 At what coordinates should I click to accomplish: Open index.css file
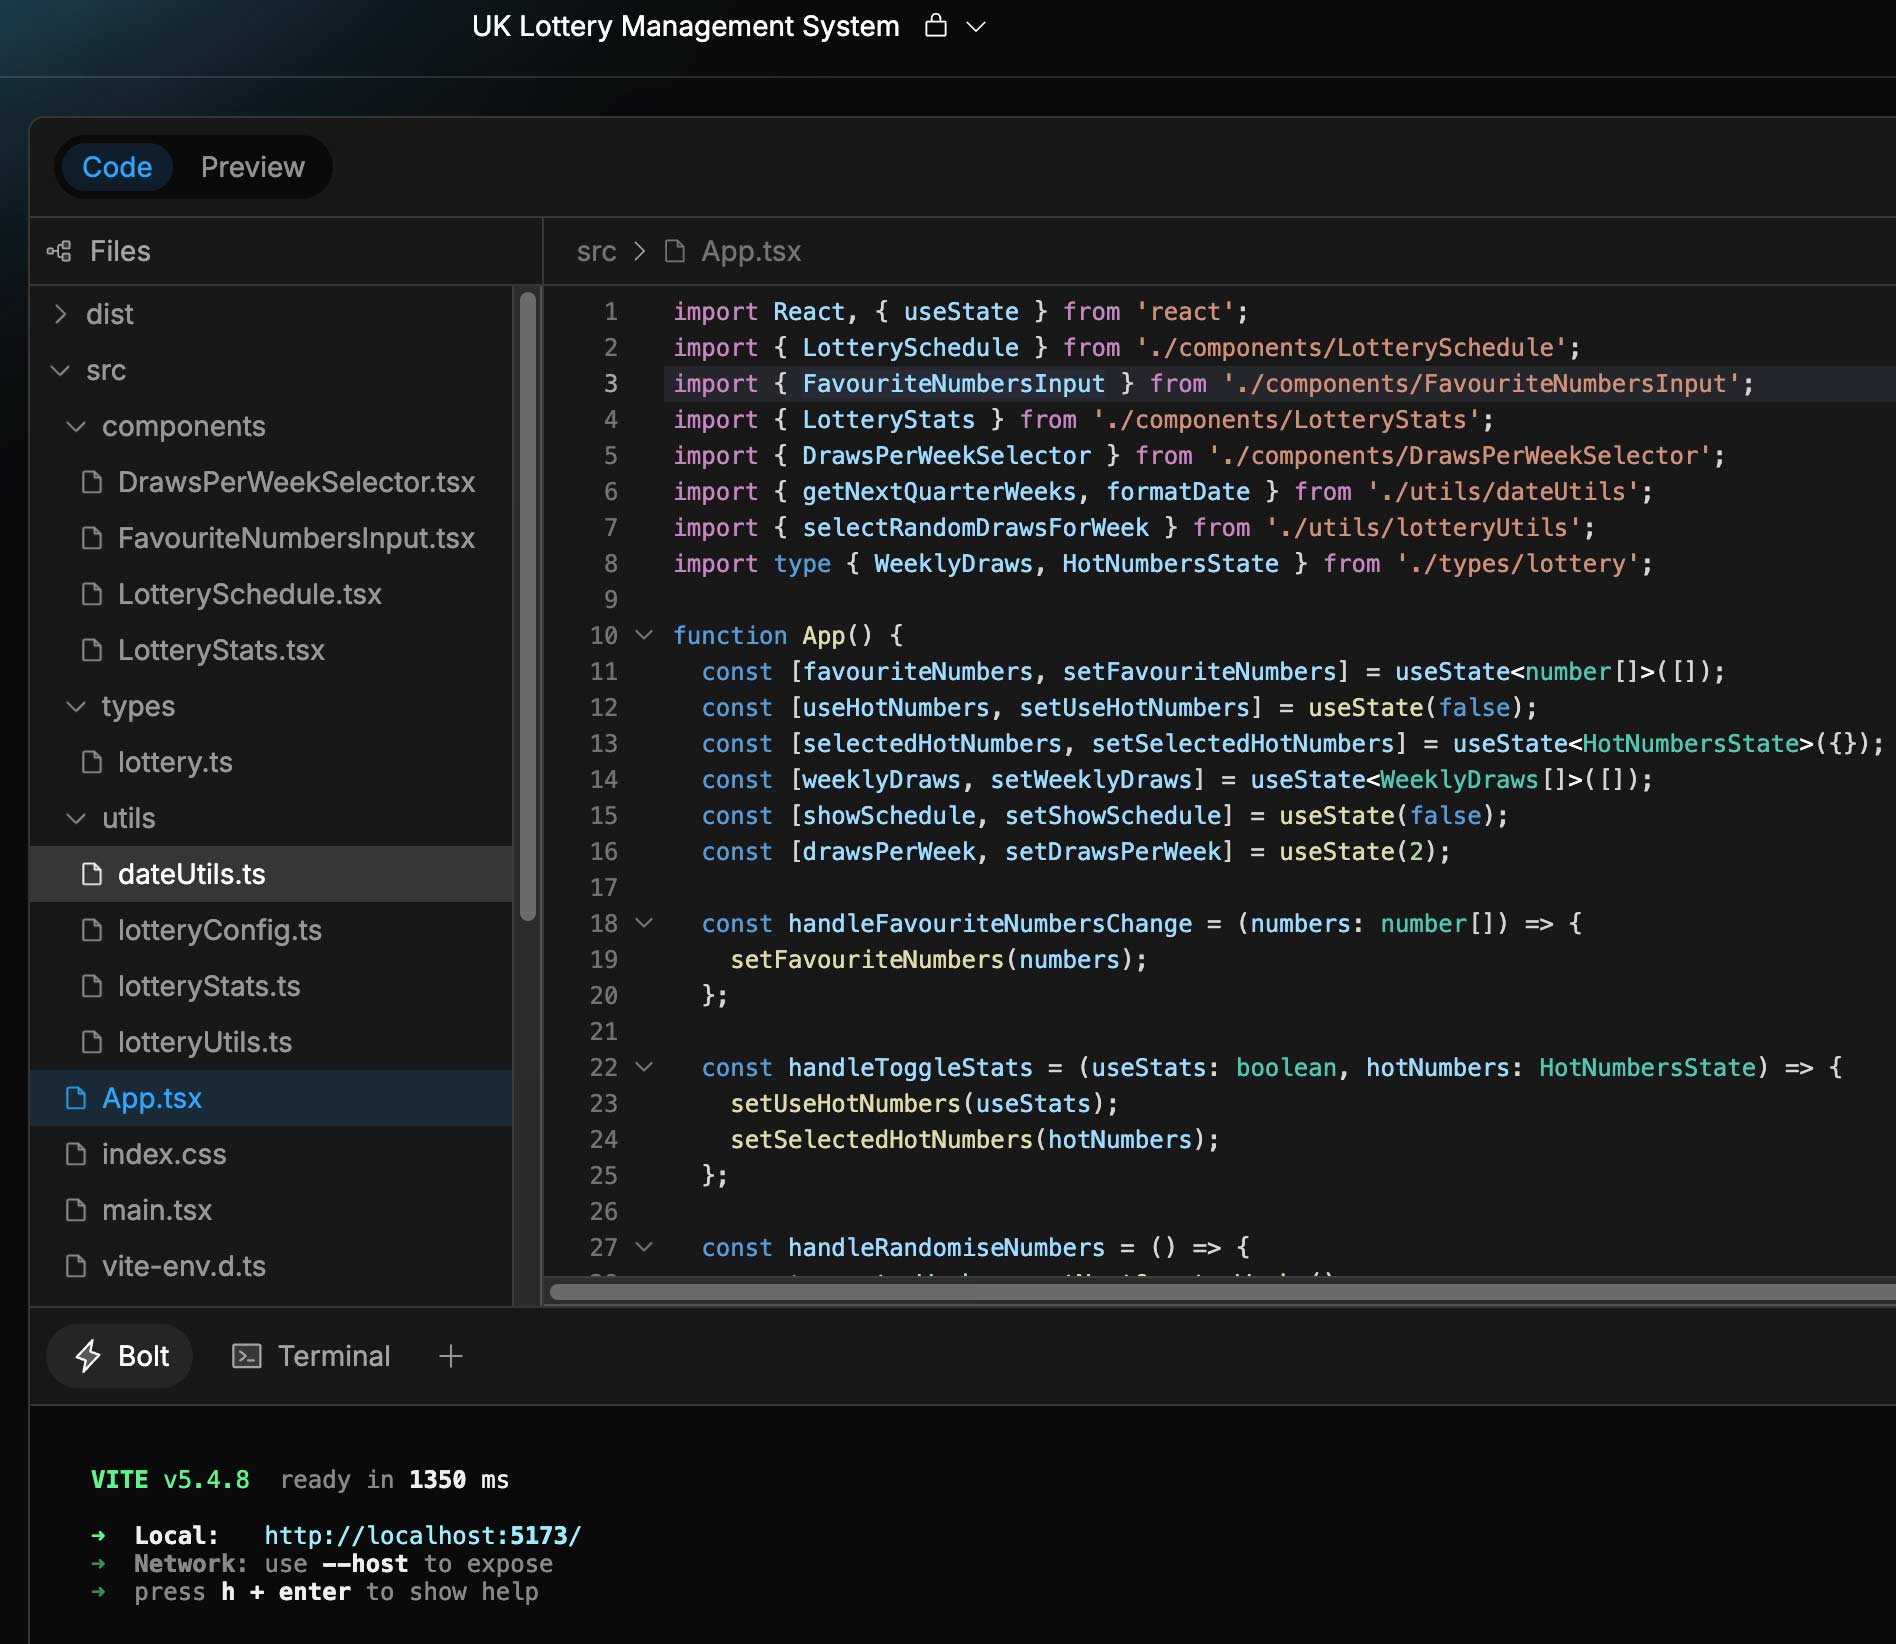pos(271,1154)
